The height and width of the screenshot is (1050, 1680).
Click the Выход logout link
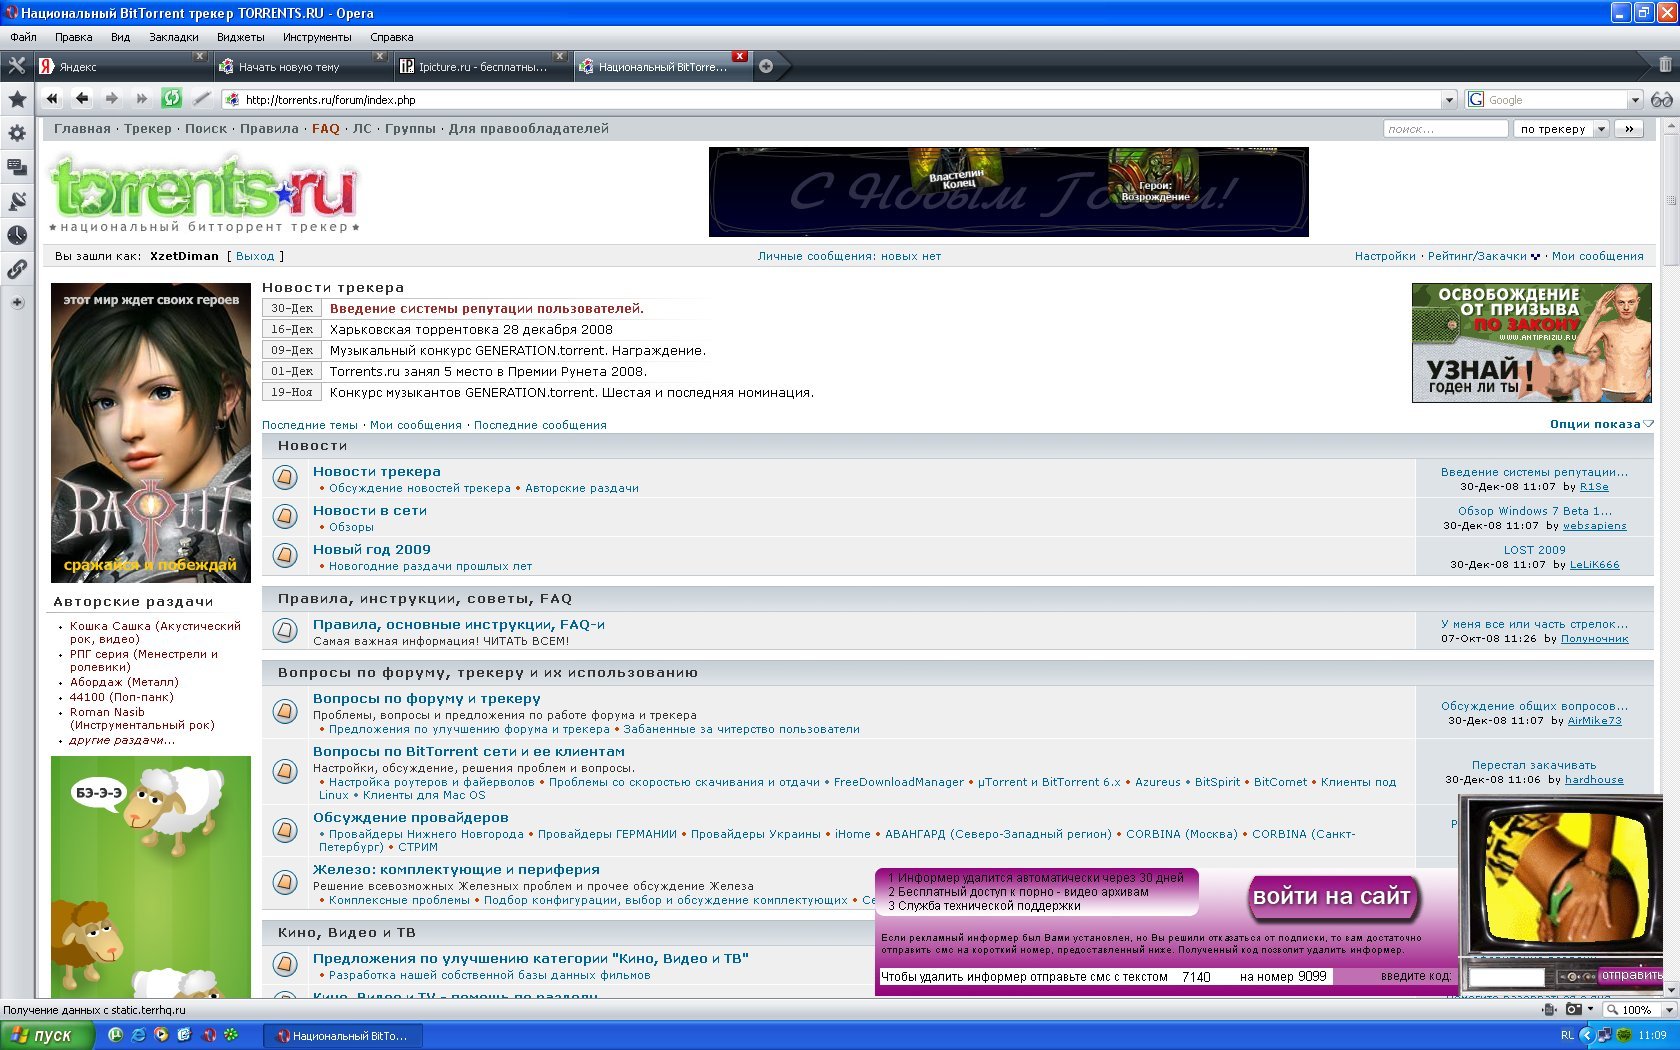pos(255,256)
